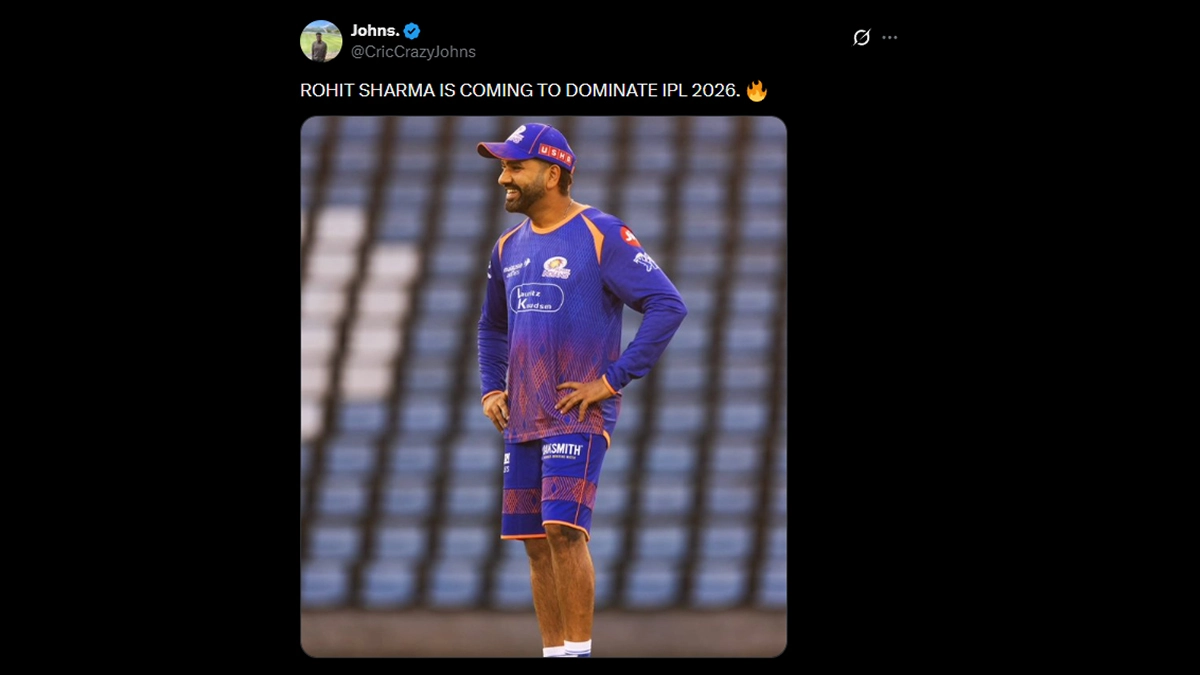Screen dimensions: 1200x675
Task: Open the circular profile avatar of Johns.
Action: [x=321, y=41]
